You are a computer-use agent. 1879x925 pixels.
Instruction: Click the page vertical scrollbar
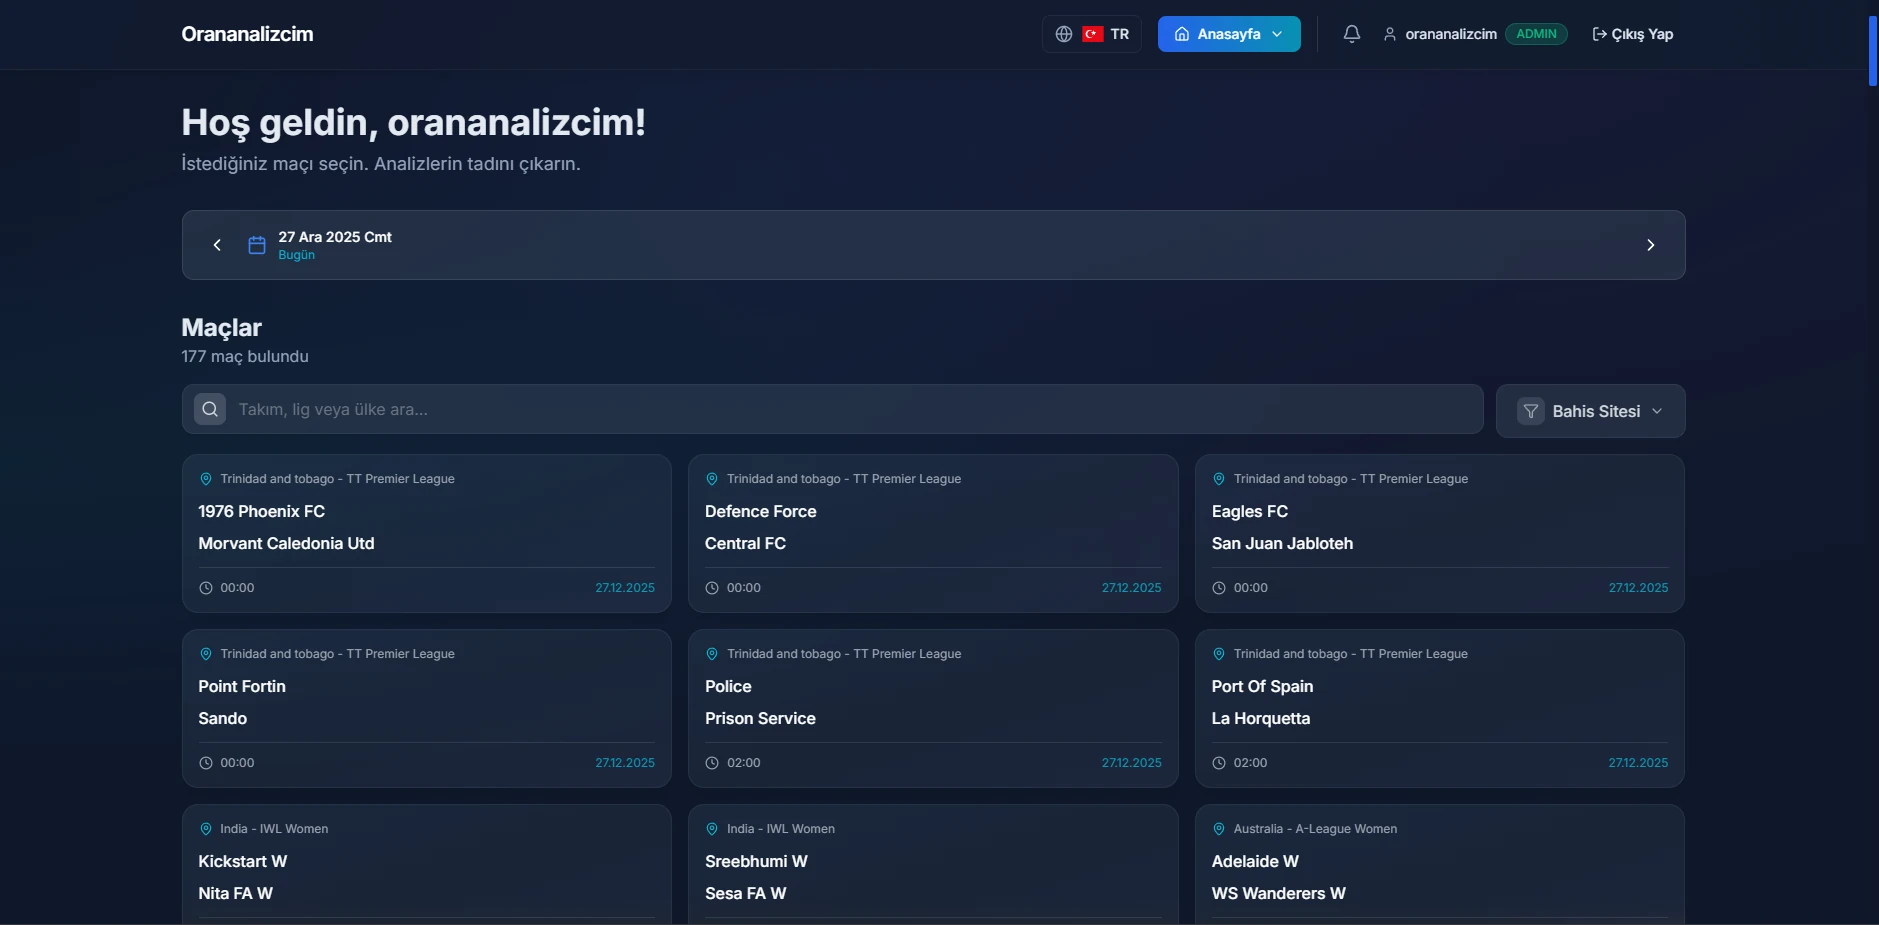point(1872,50)
